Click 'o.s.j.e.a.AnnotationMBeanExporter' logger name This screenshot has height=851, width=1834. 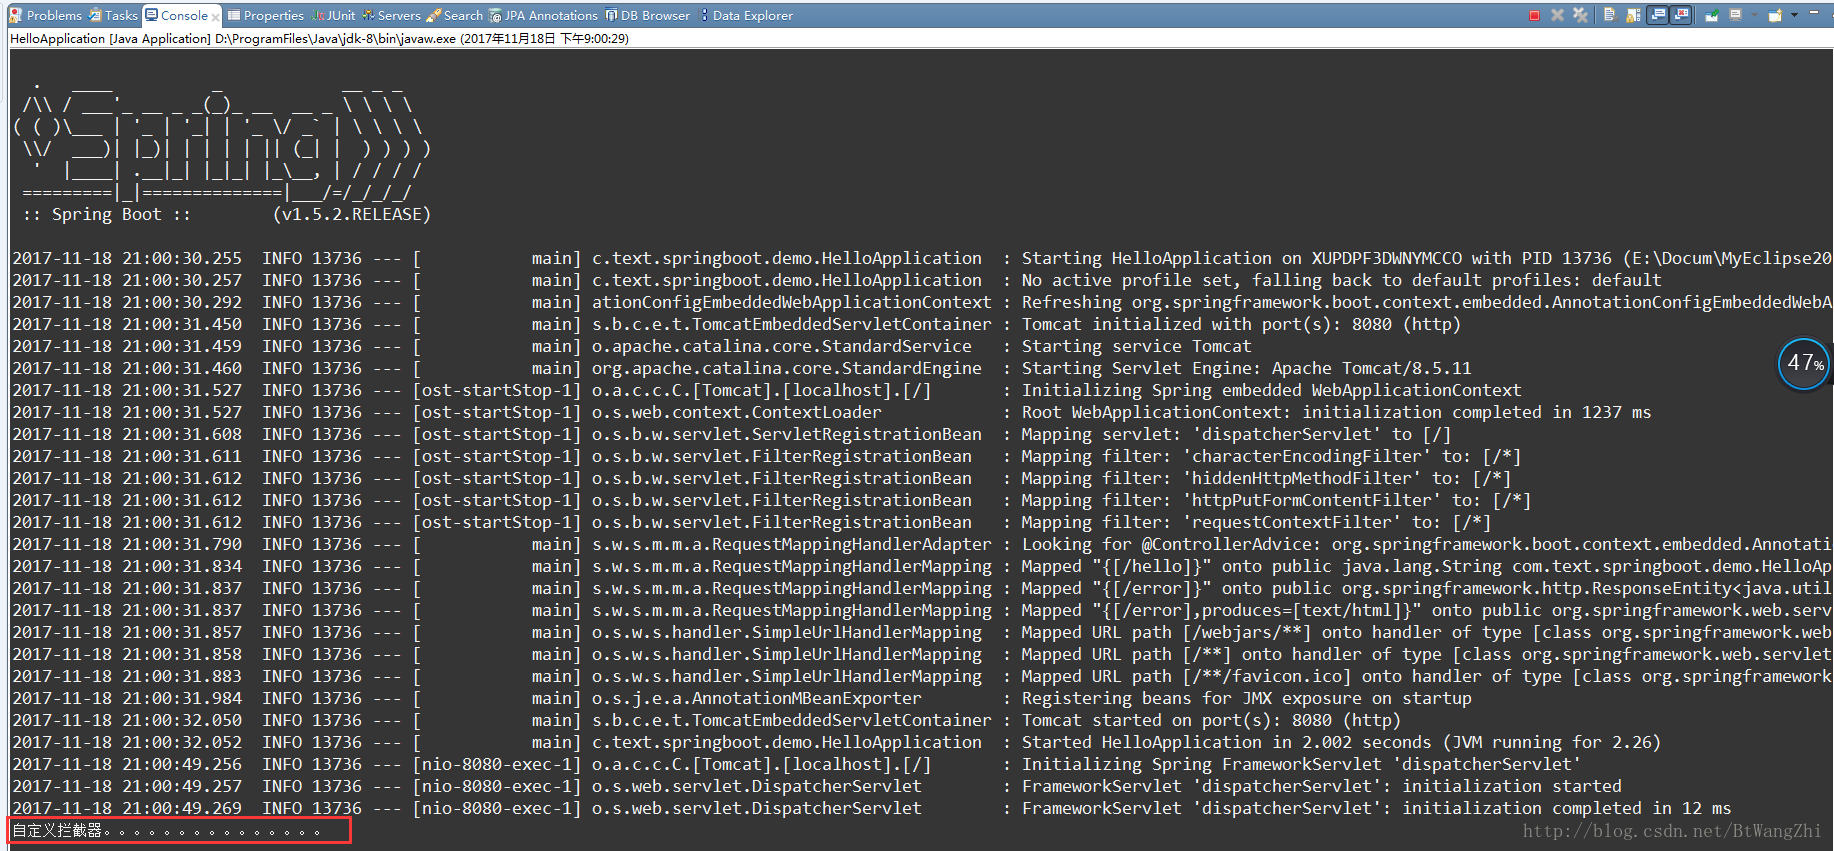click(756, 698)
